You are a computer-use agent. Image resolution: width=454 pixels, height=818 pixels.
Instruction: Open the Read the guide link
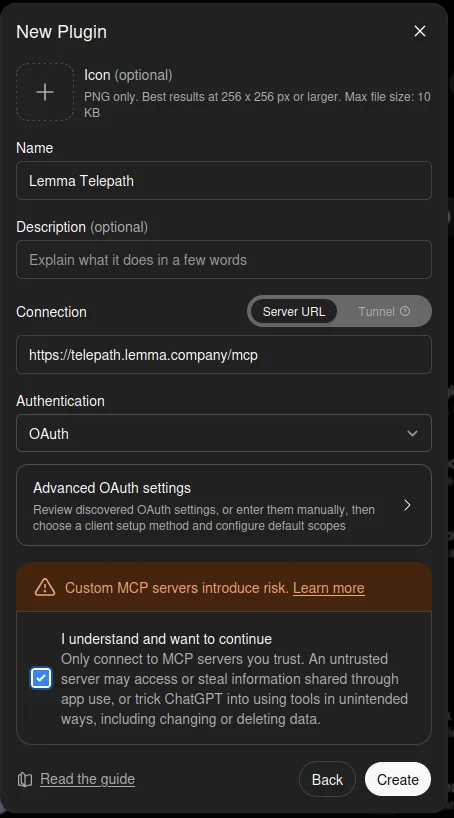(88, 779)
